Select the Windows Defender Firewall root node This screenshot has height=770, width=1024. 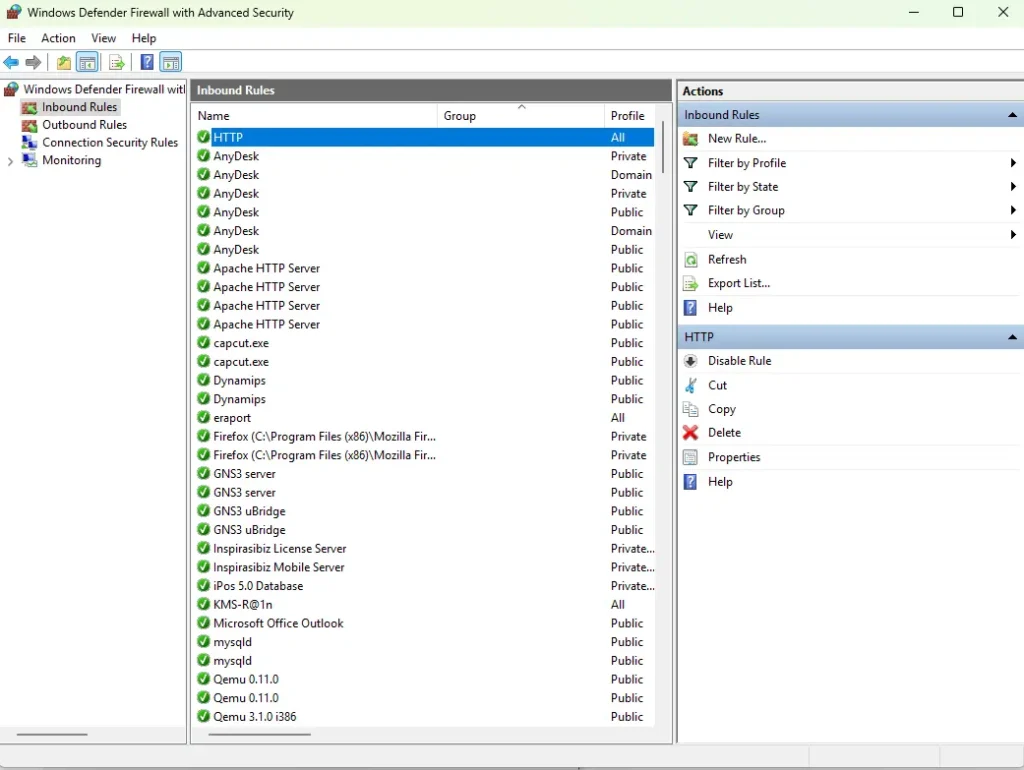pos(104,89)
